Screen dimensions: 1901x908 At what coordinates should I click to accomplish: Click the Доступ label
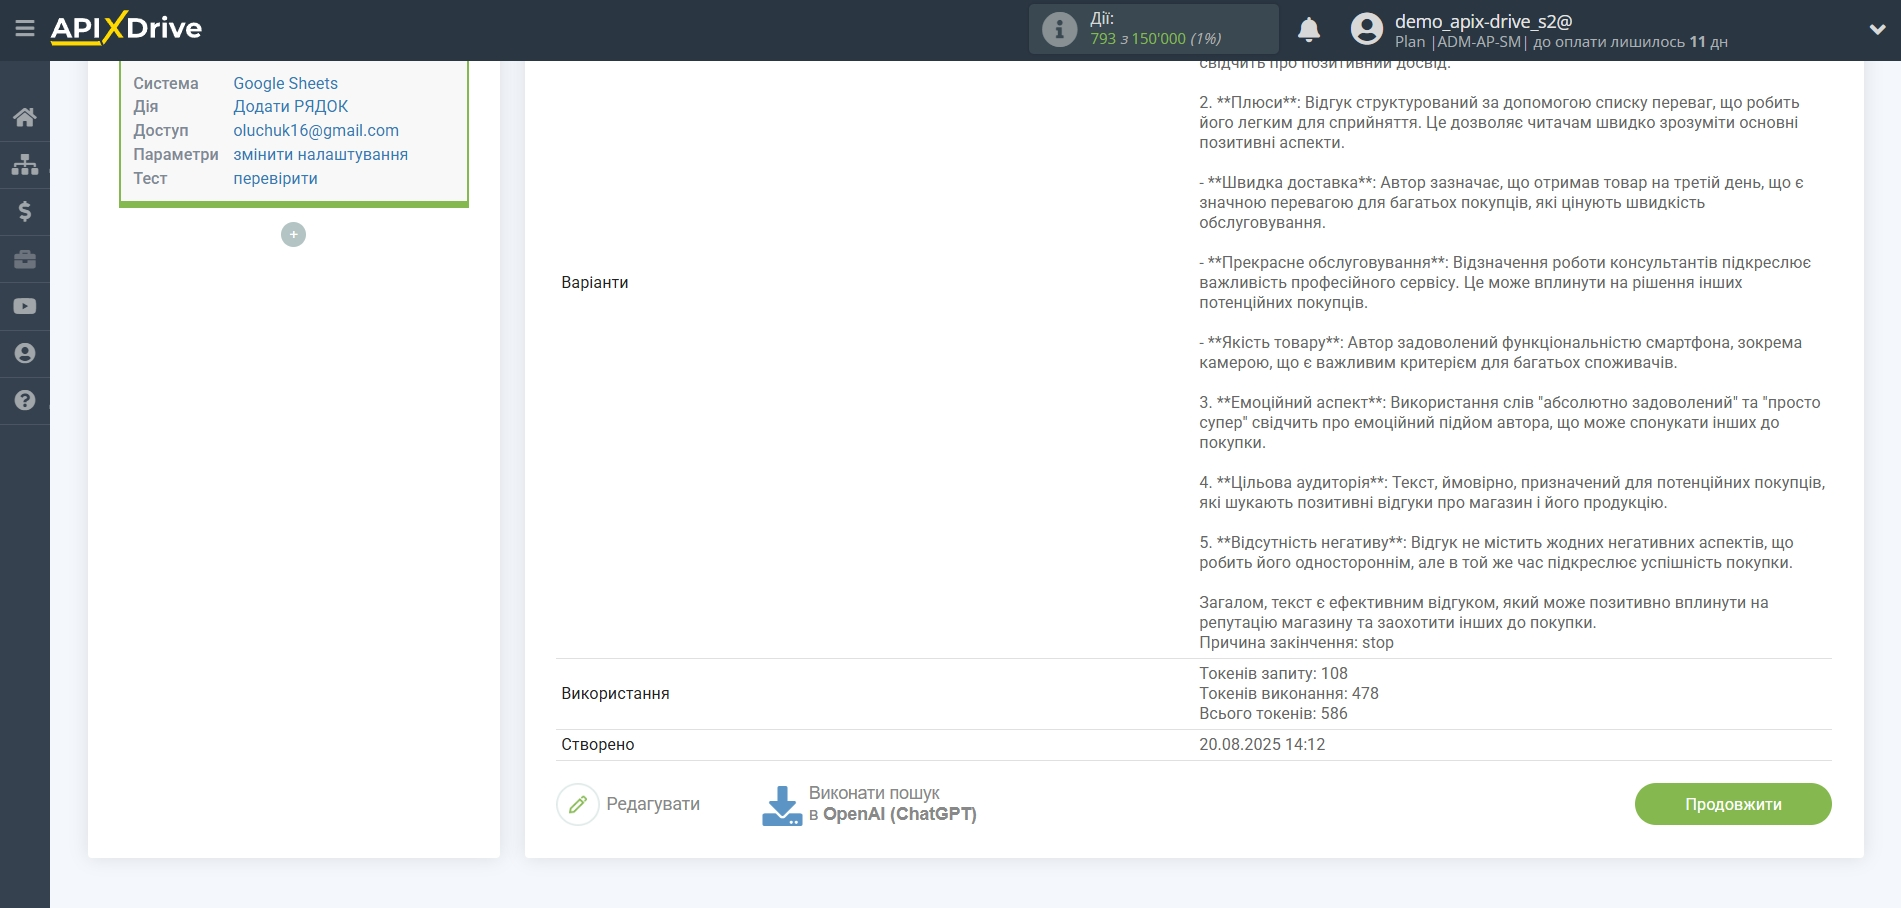pyautogui.click(x=161, y=130)
